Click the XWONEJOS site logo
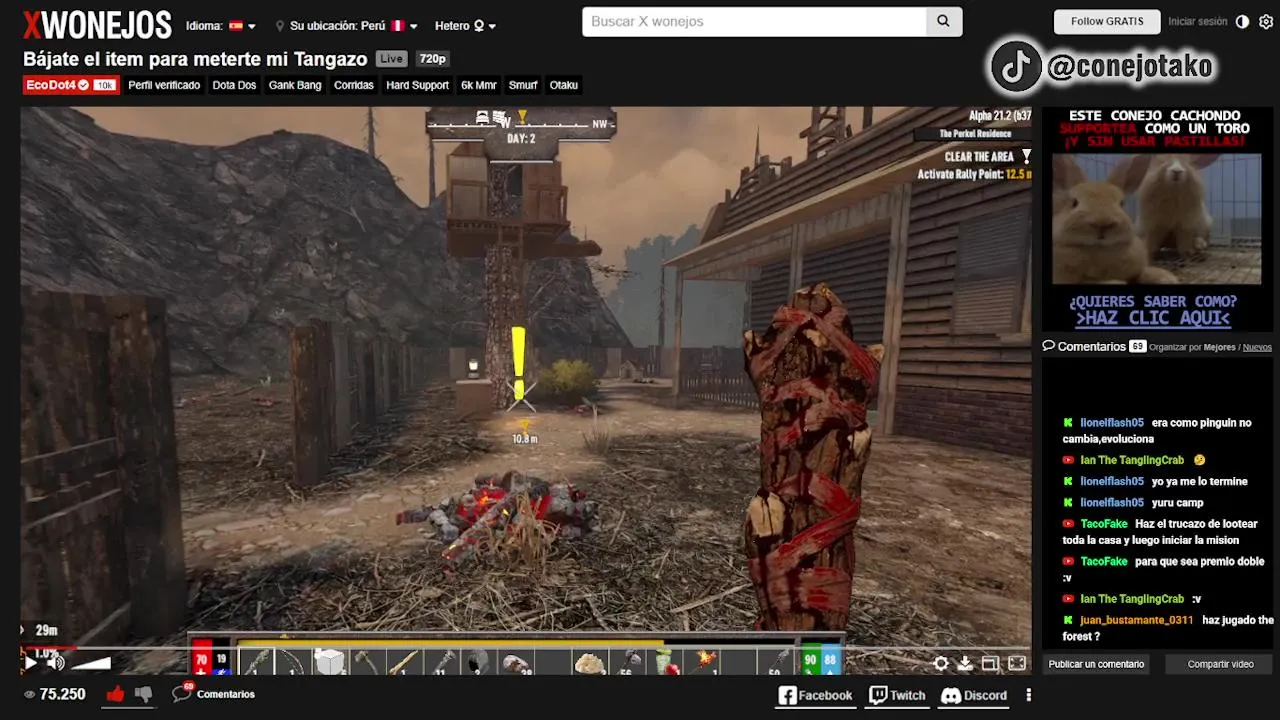This screenshot has height=720, width=1280. pyautogui.click(x=97, y=24)
